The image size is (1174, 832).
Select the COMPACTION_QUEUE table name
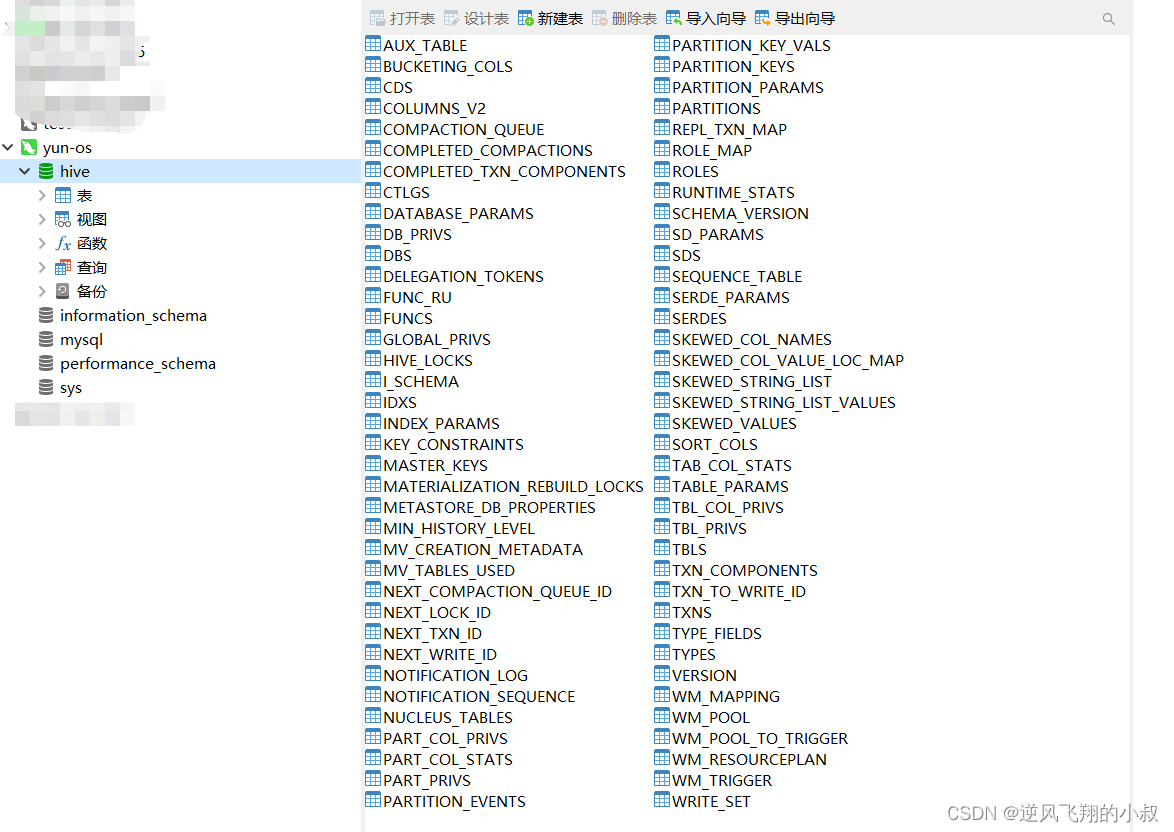click(463, 130)
